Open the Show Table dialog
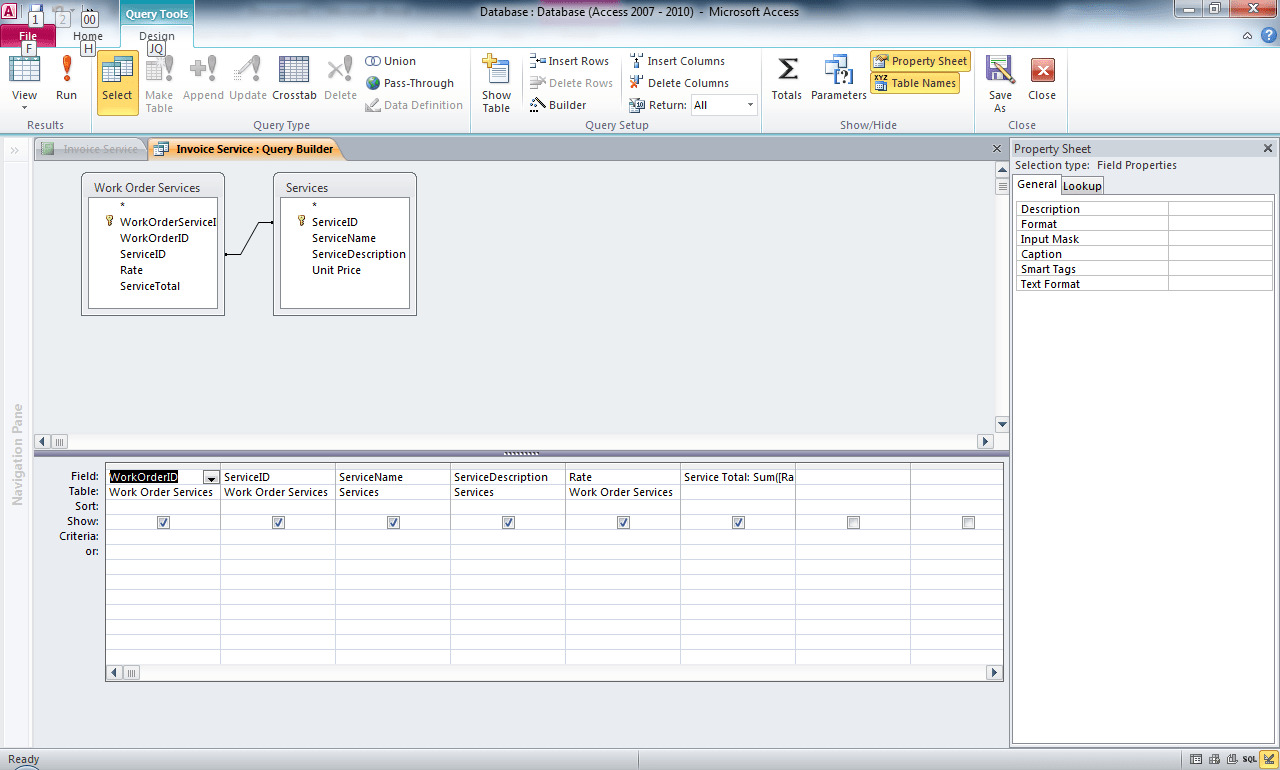 [x=496, y=83]
